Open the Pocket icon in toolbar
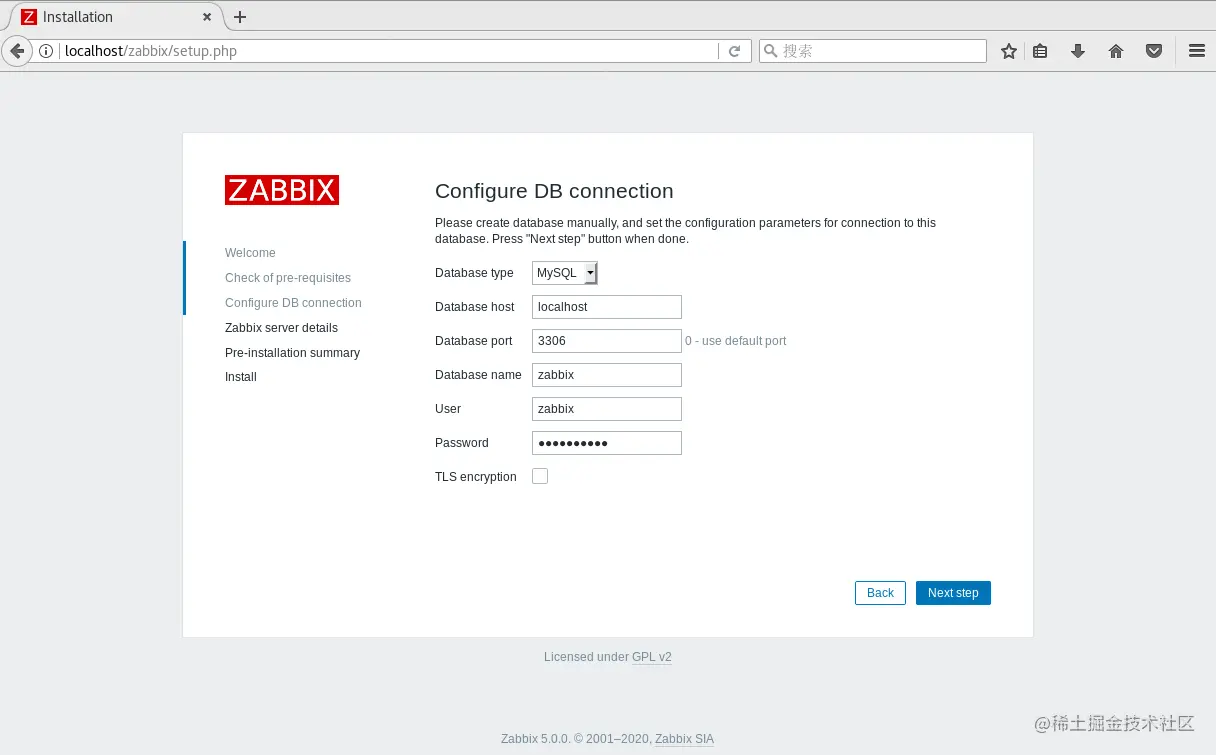1216x755 pixels. 1154,51
